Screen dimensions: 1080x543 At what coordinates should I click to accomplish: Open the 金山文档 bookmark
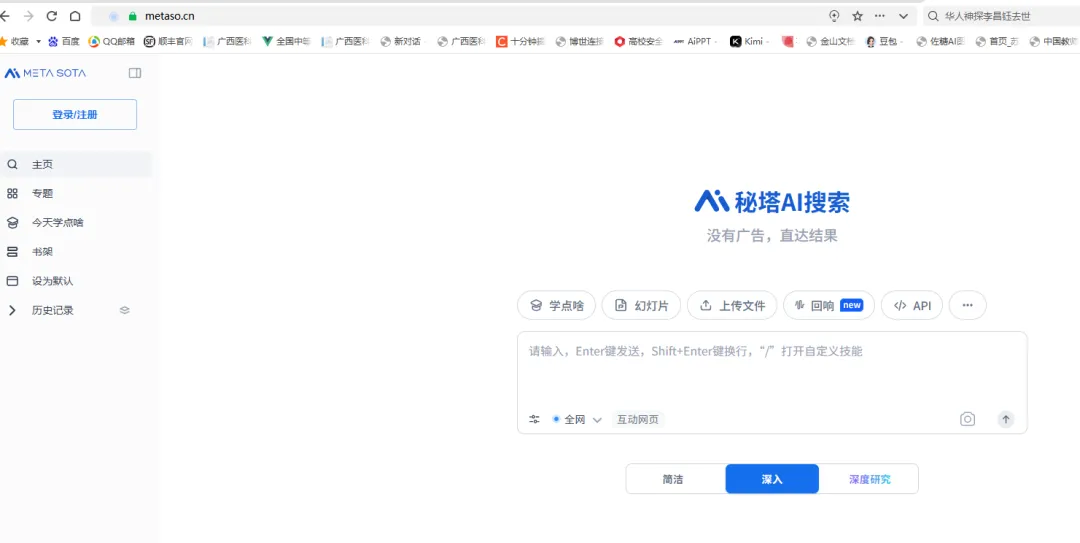(x=831, y=41)
